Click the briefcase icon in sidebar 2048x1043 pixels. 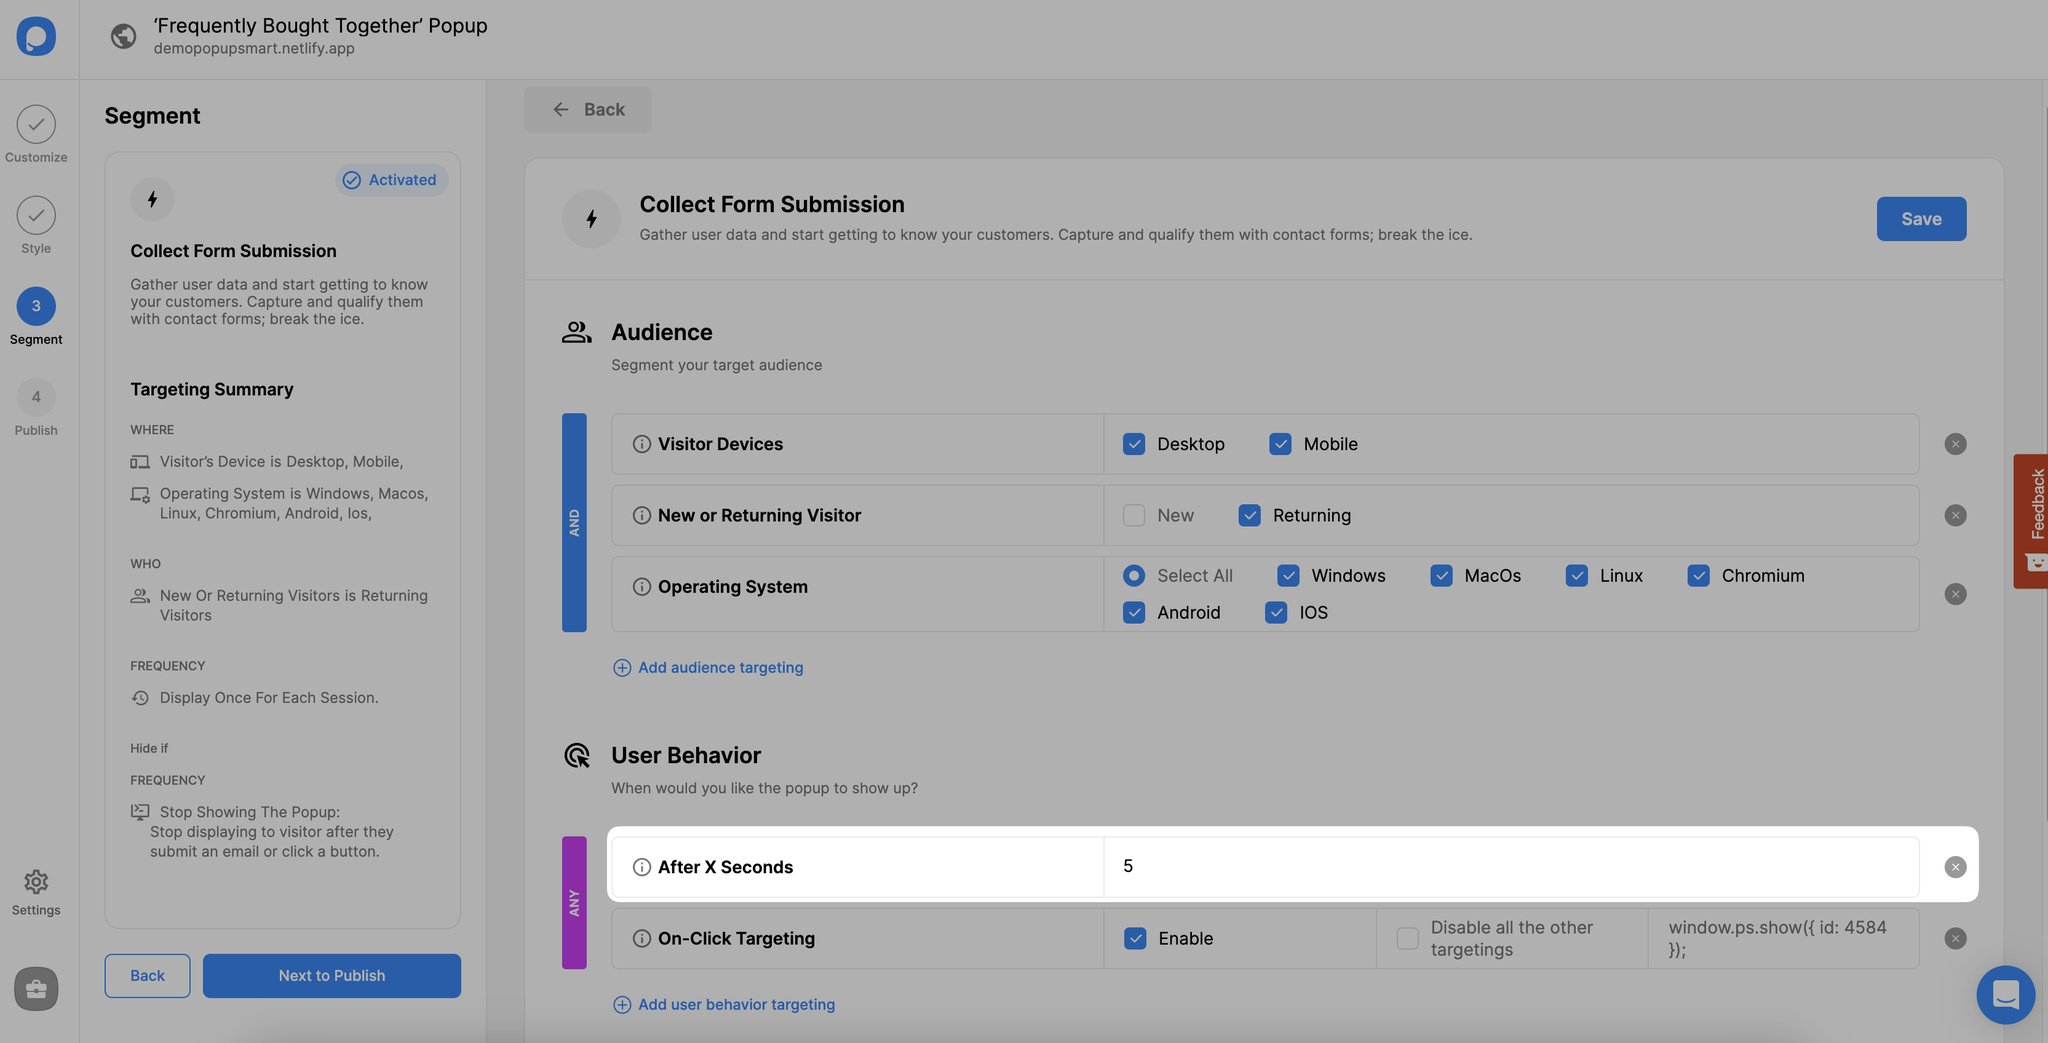click(36, 989)
